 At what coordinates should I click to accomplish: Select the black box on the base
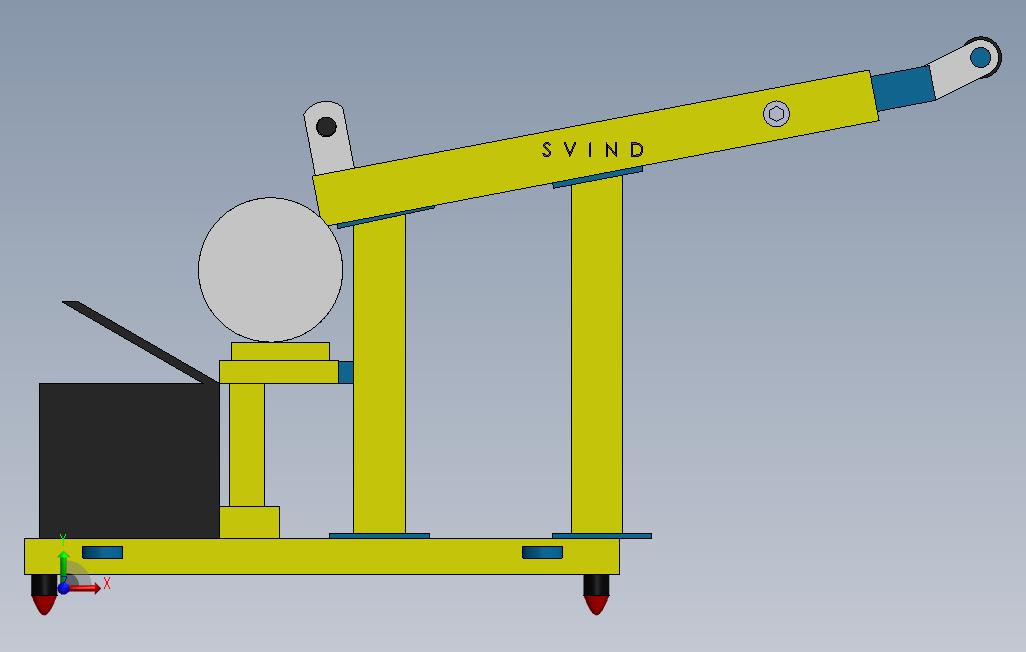pyautogui.click(x=129, y=461)
